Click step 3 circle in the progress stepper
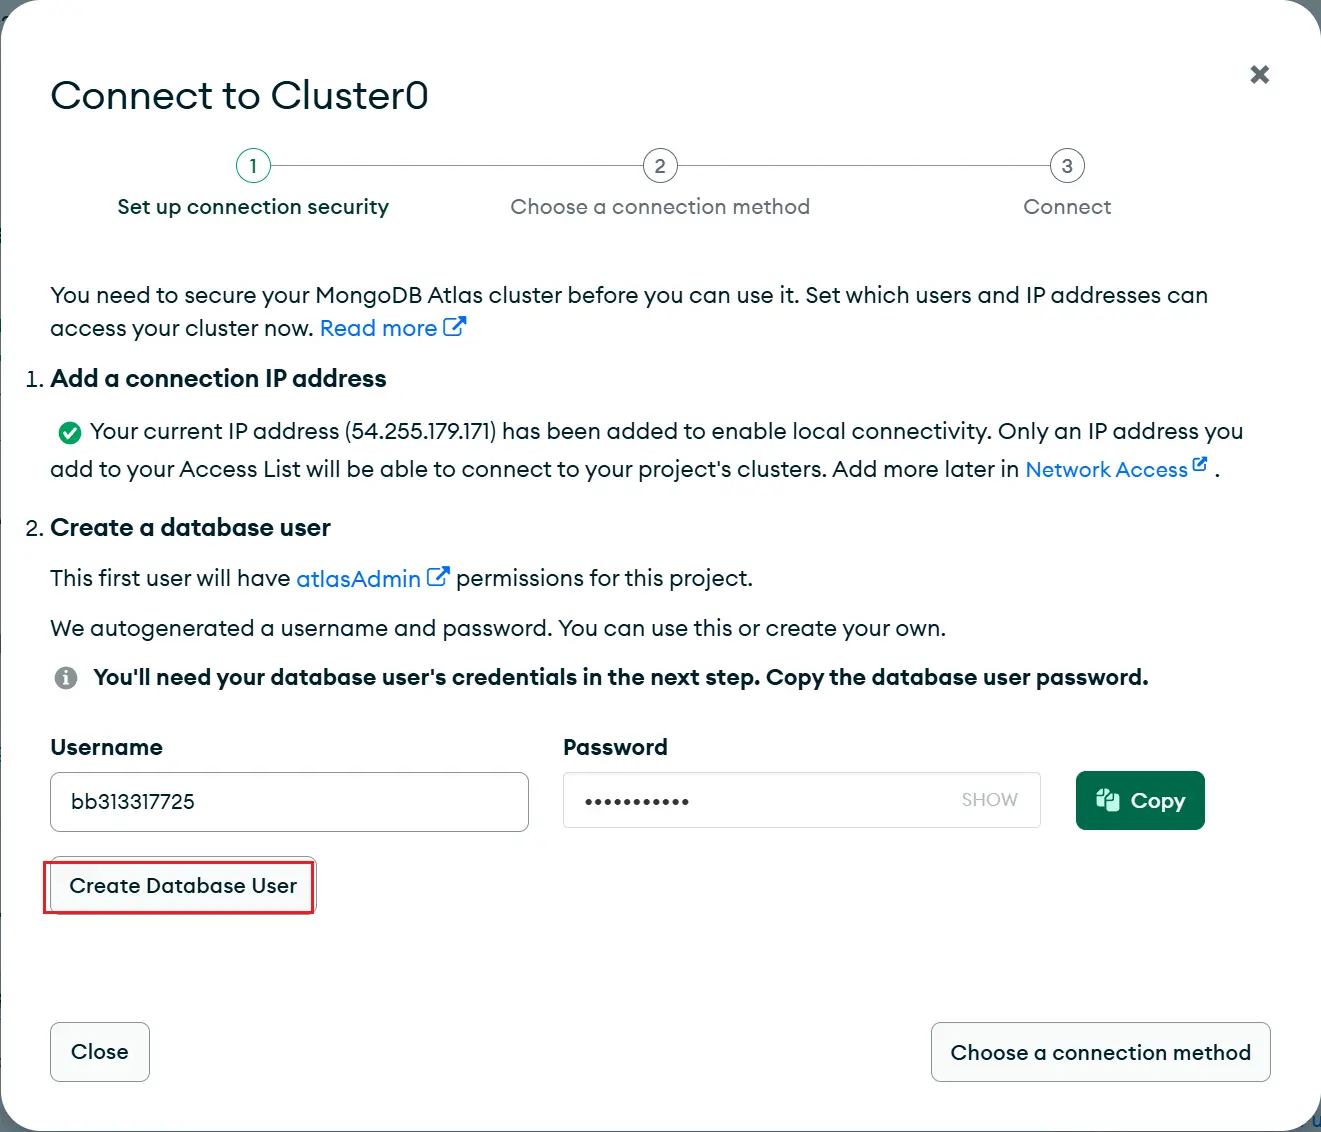1321x1132 pixels. (1067, 166)
